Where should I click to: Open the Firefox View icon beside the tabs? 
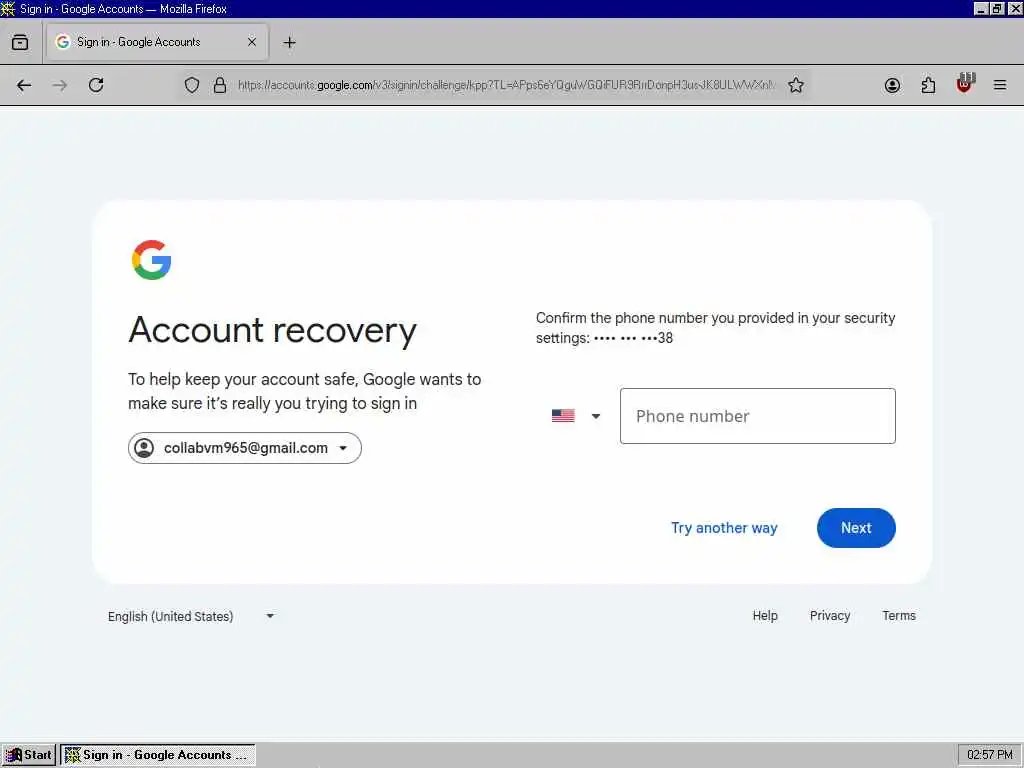click(x=20, y=42)
